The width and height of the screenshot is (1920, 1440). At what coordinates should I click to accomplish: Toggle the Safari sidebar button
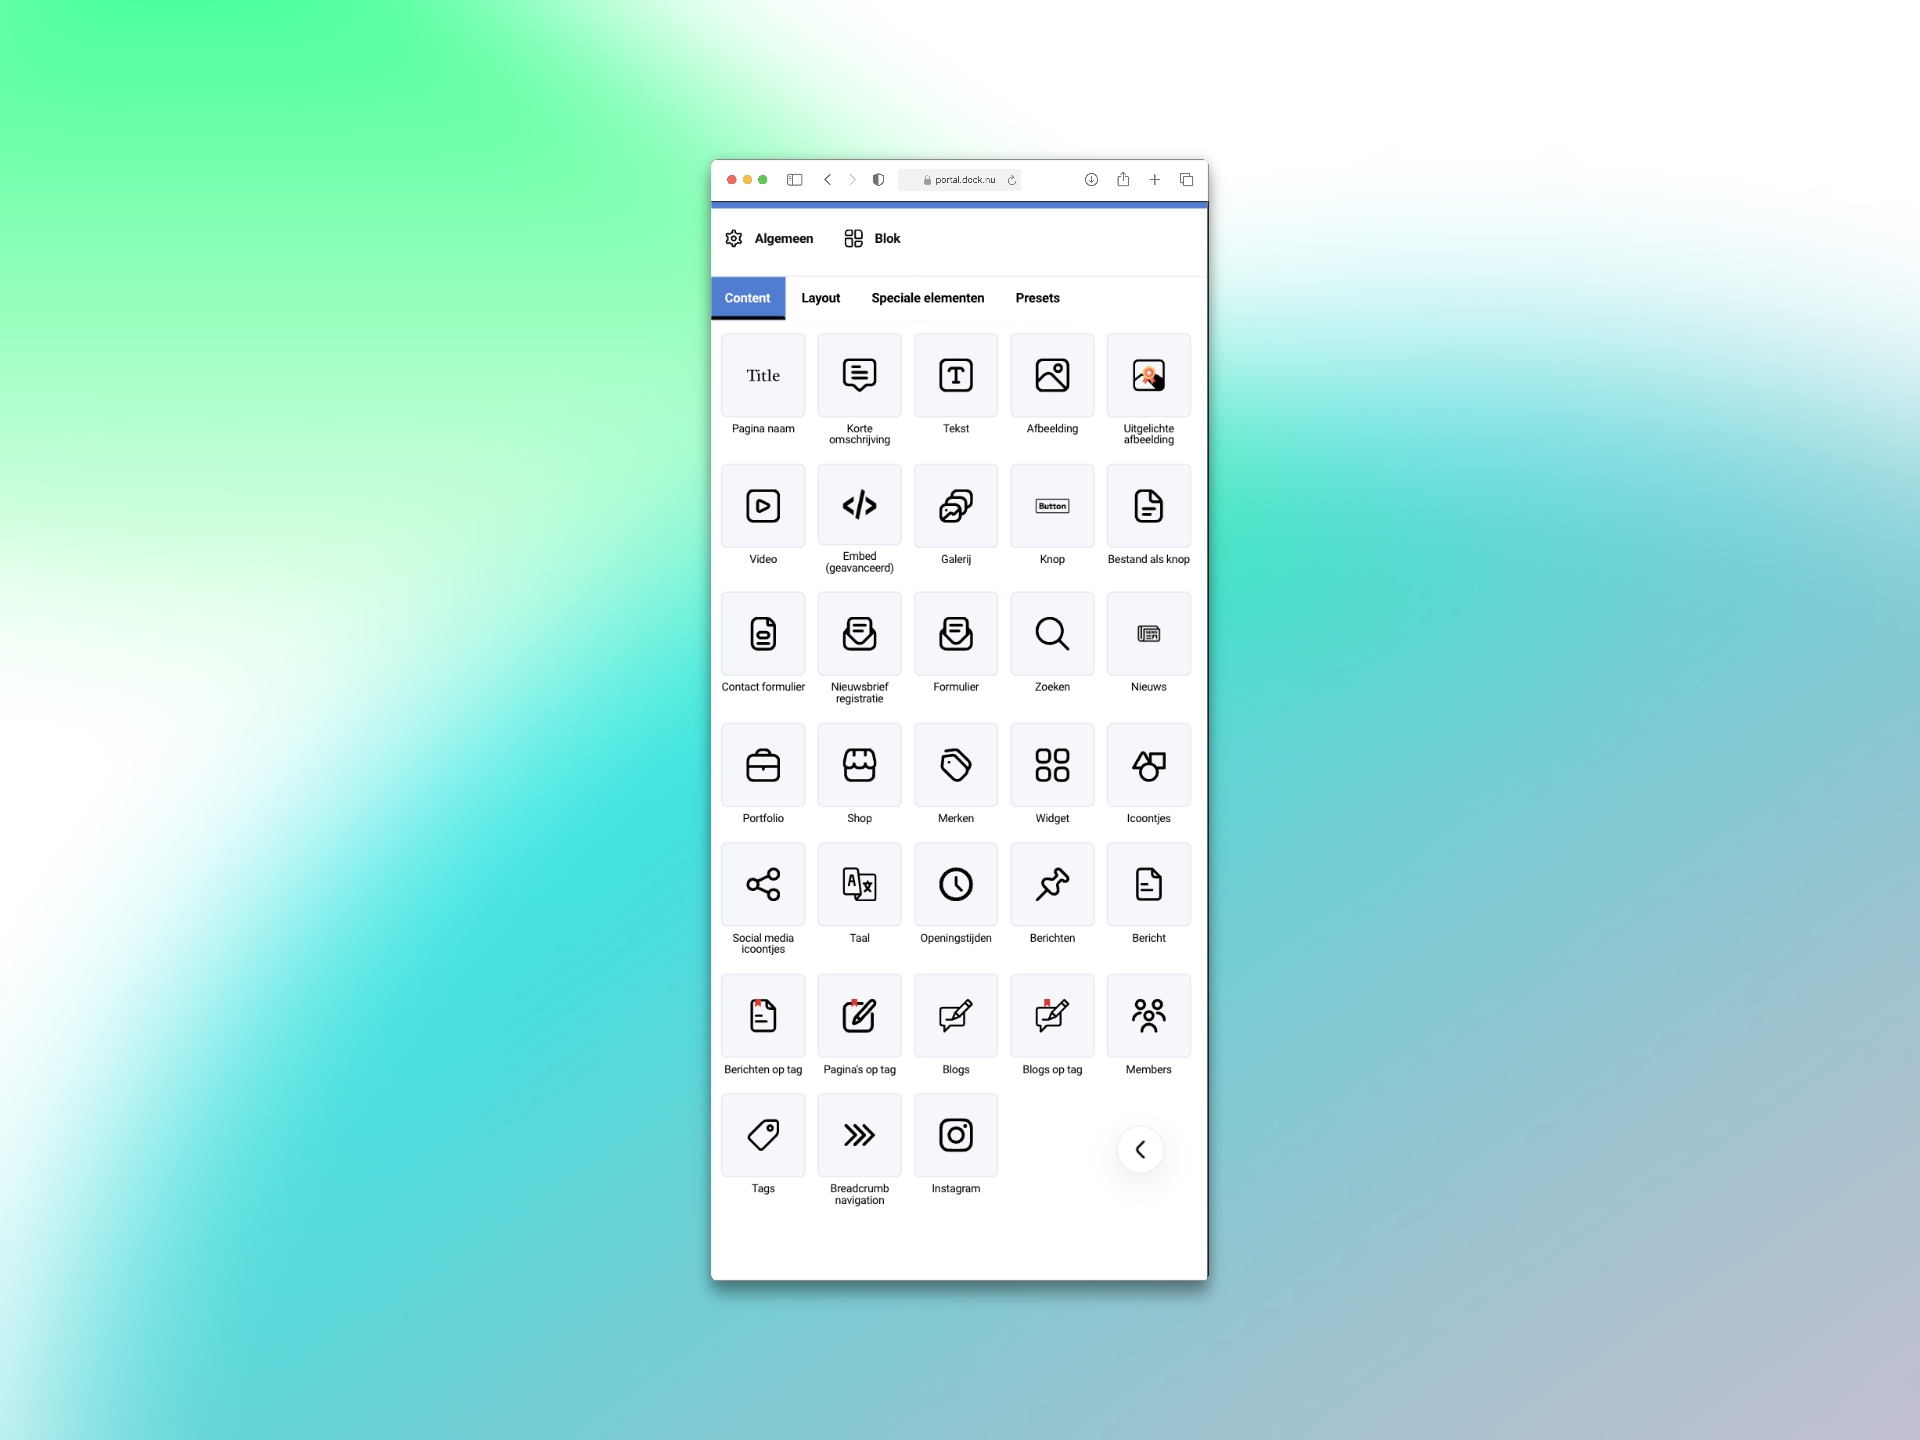pos(795,180)
